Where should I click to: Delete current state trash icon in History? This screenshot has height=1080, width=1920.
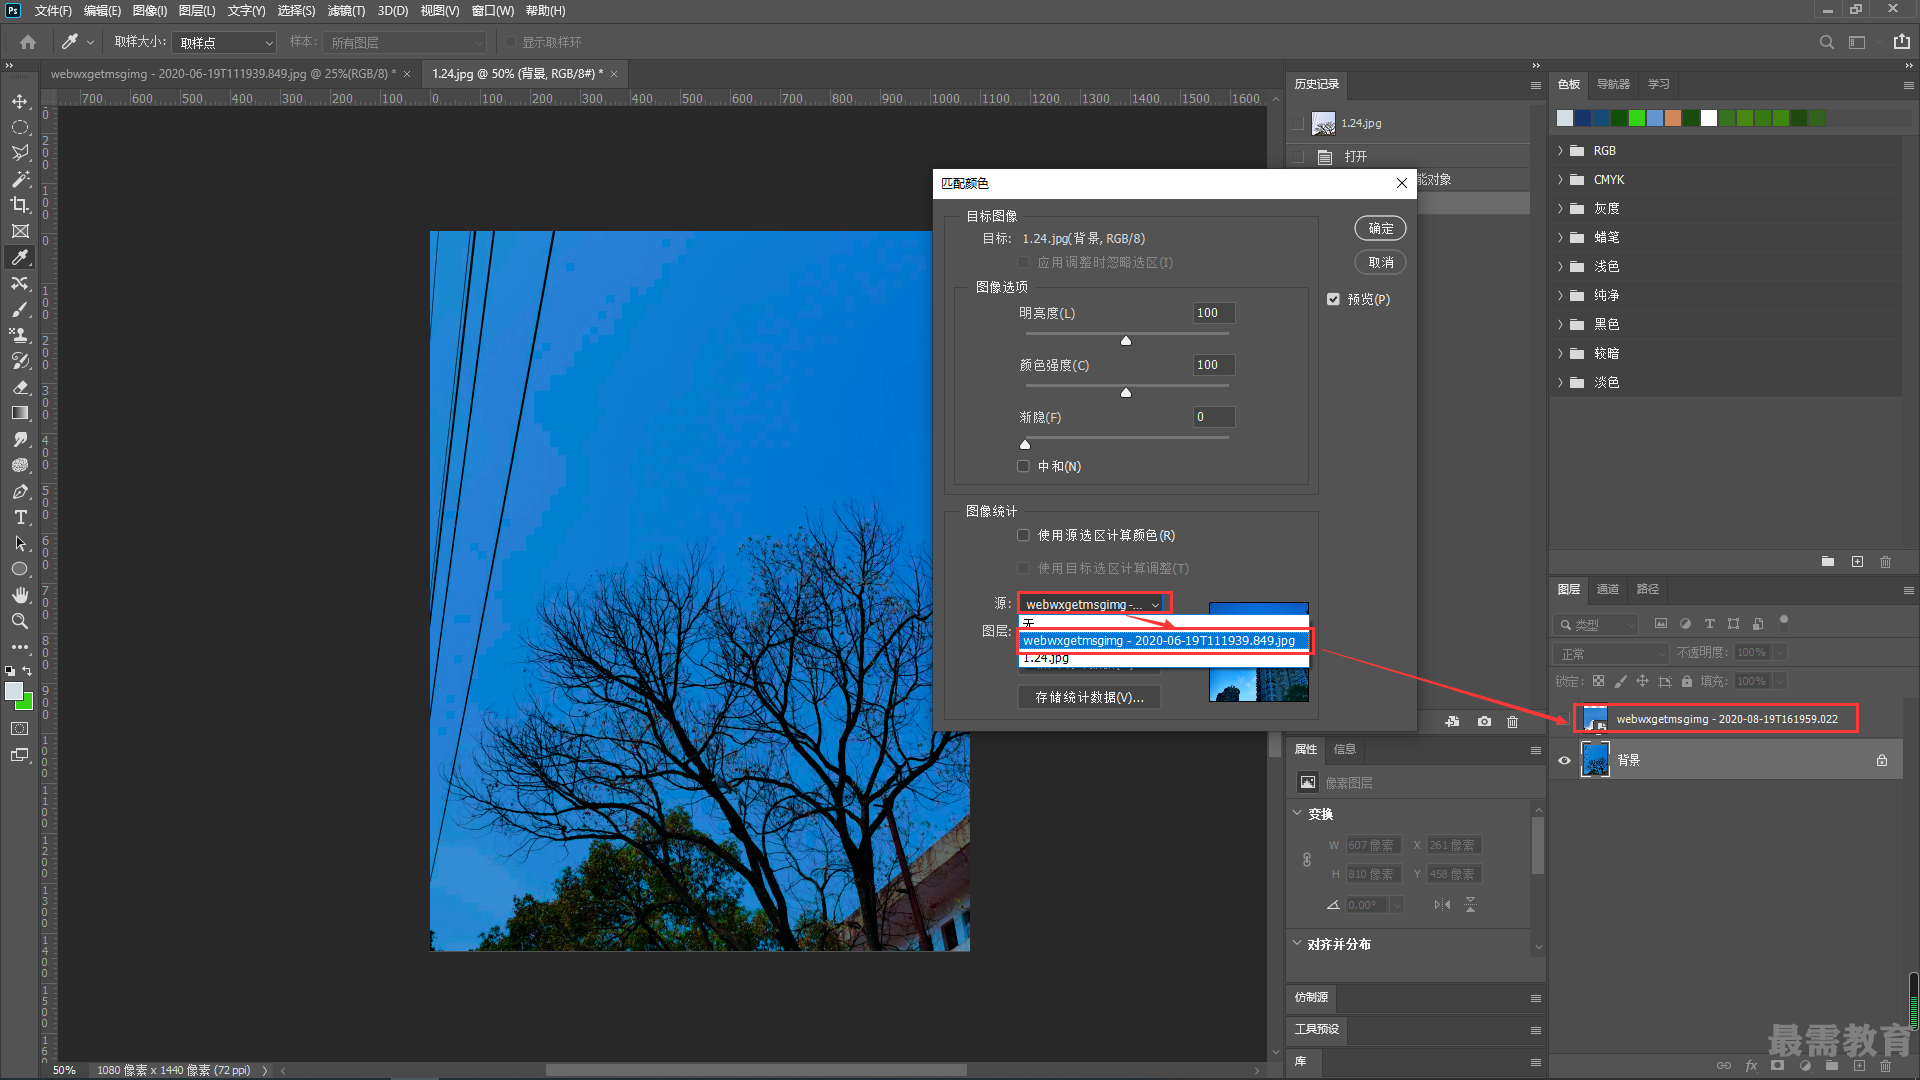tap(1513, 721)
